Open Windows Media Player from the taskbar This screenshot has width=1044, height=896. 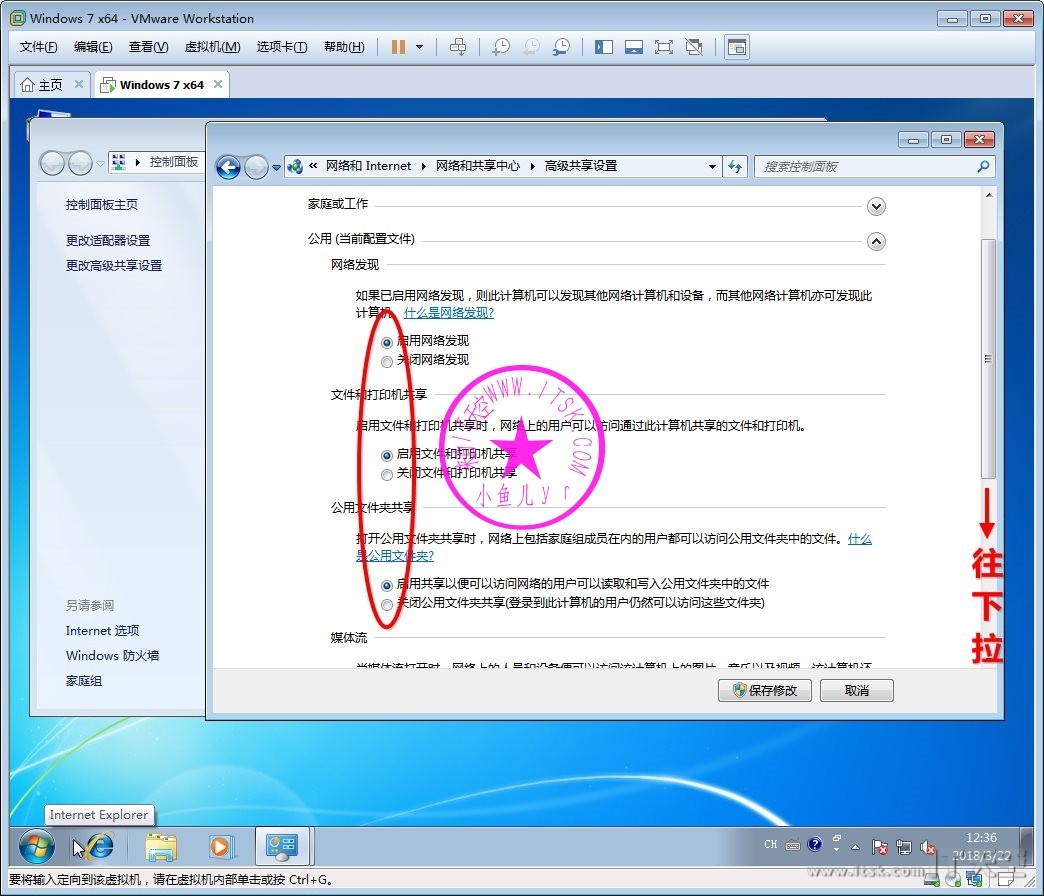(x=219, y=847)
